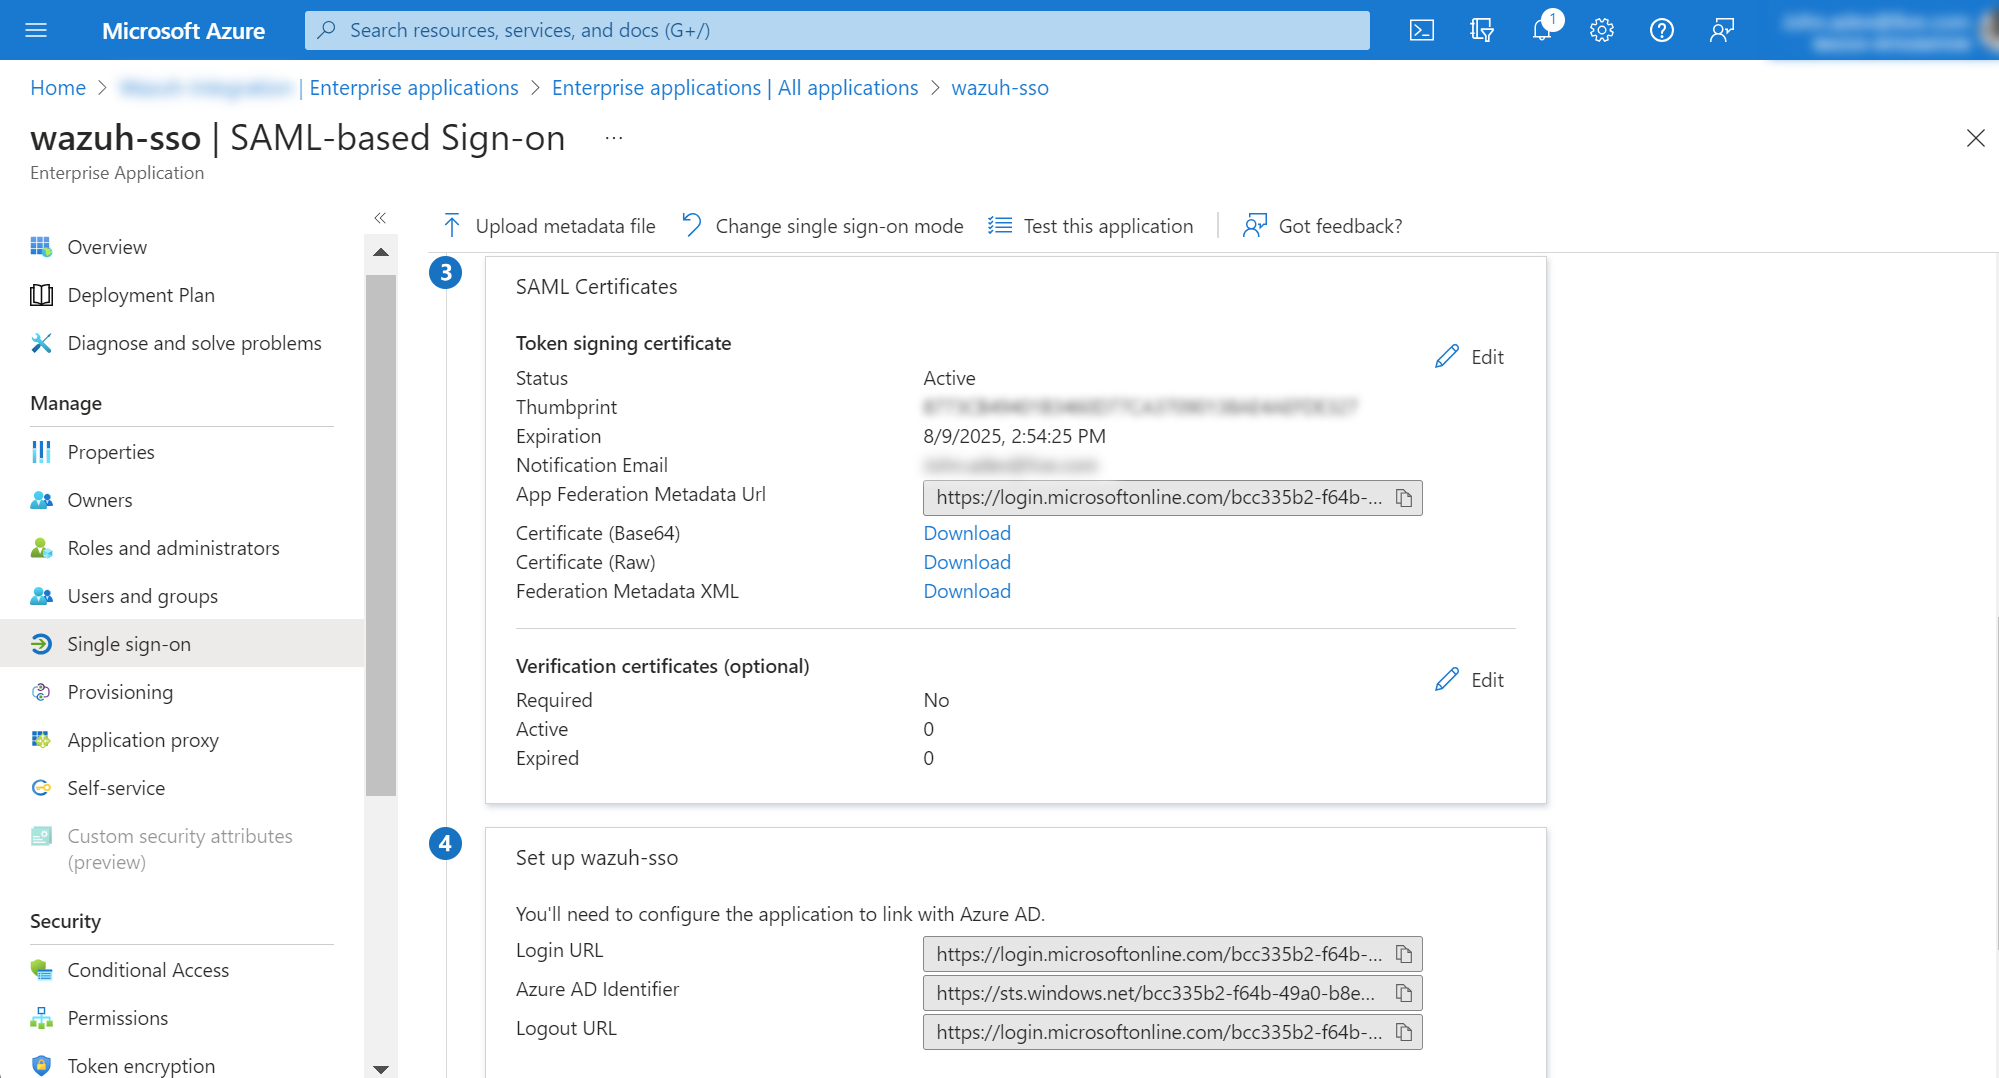Click Upload metadata file
This screenshot has width=1999, height=1078.
(x=549, y=226)
